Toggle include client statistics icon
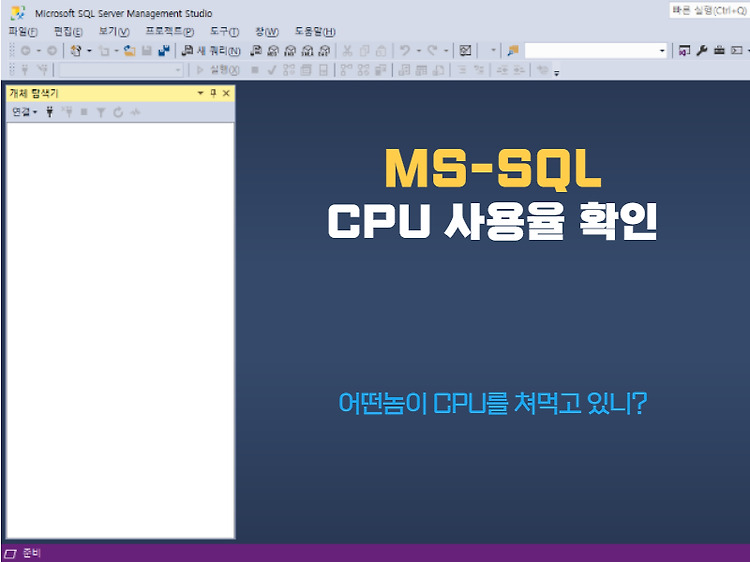This screenshot has height=562, width=750. tap(381, 70)
